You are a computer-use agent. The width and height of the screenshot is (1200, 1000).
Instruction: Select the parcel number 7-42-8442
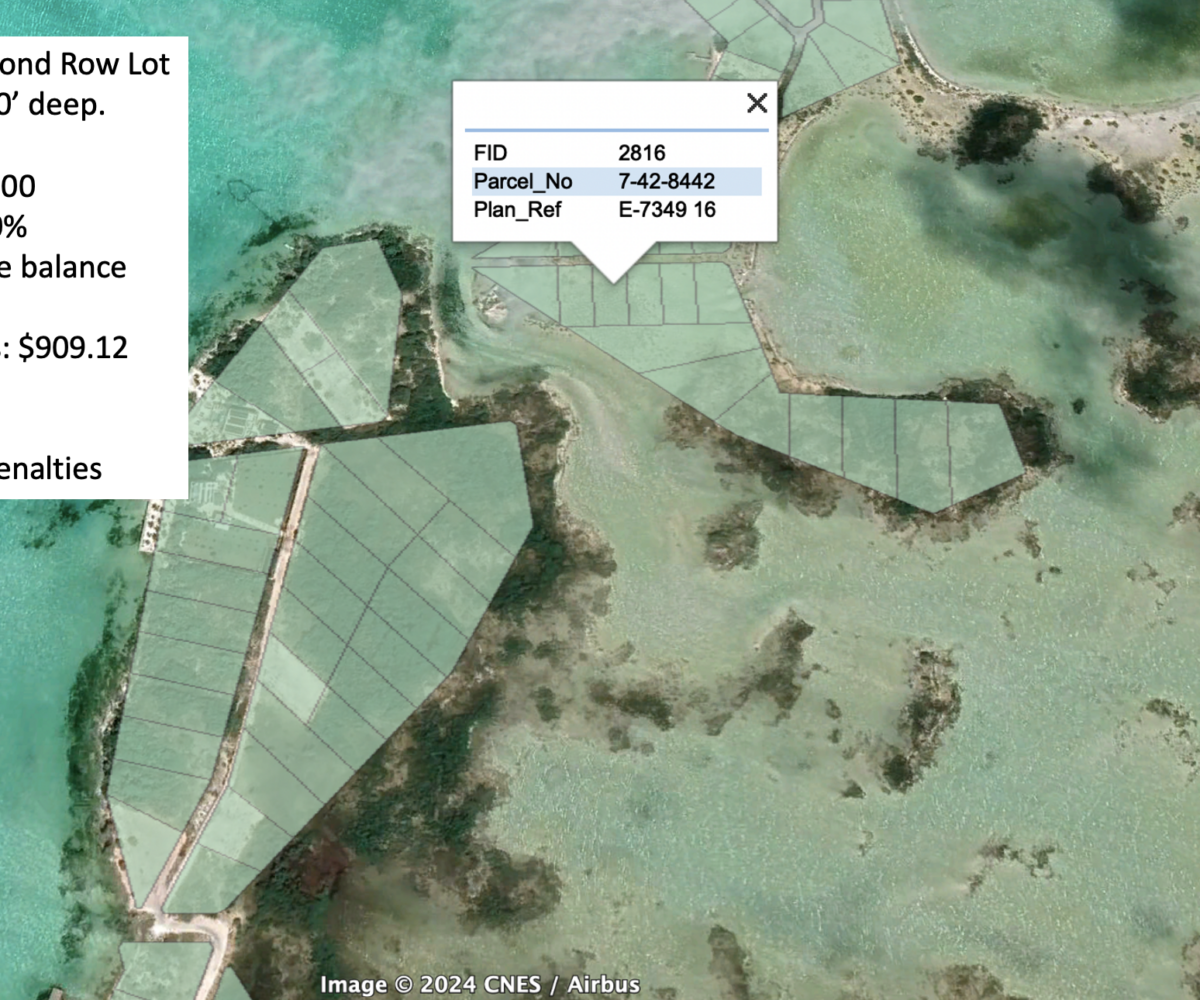666,181
